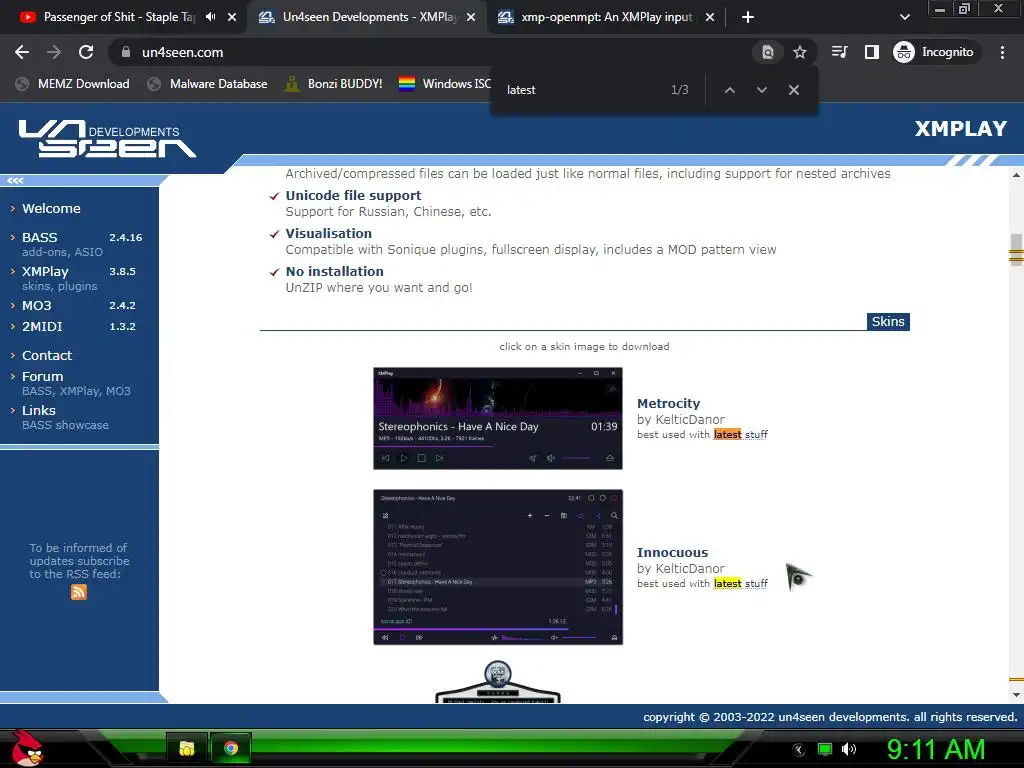Viewport: 1024px width, 768px height.
Task: Reload the un4seen.com page
Action: (86, 52)
